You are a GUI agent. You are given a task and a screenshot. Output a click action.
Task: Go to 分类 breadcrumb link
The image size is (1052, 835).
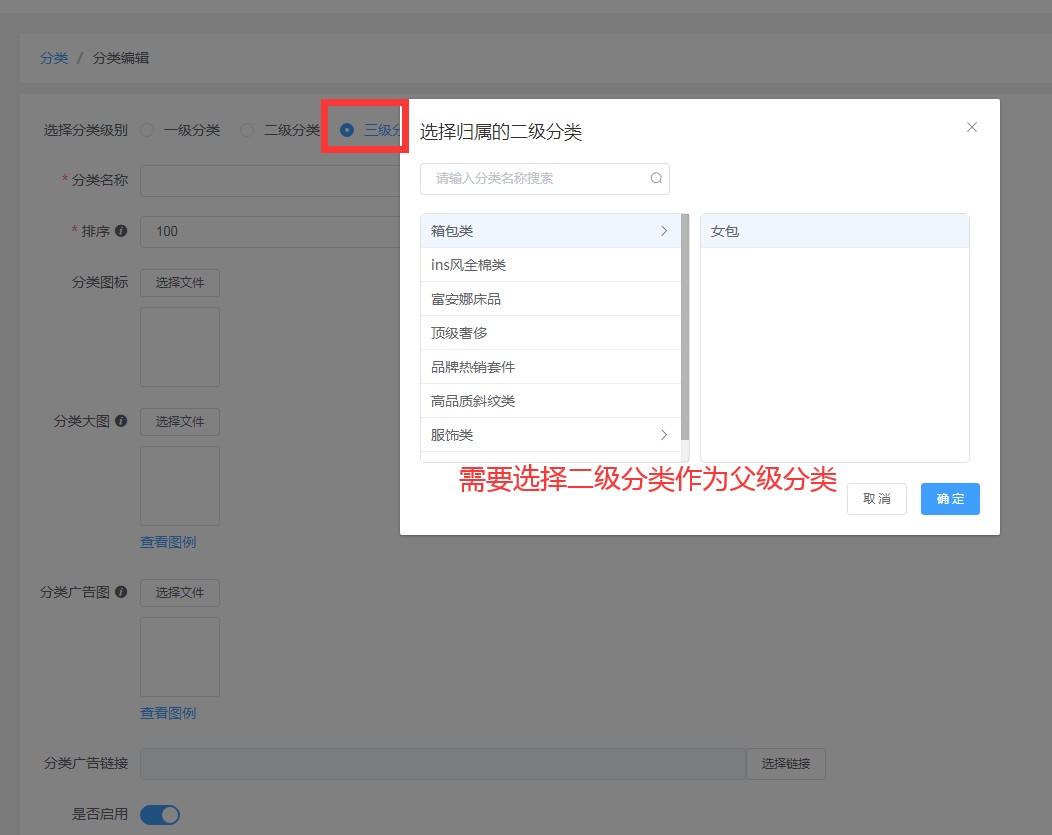[54, 58]
